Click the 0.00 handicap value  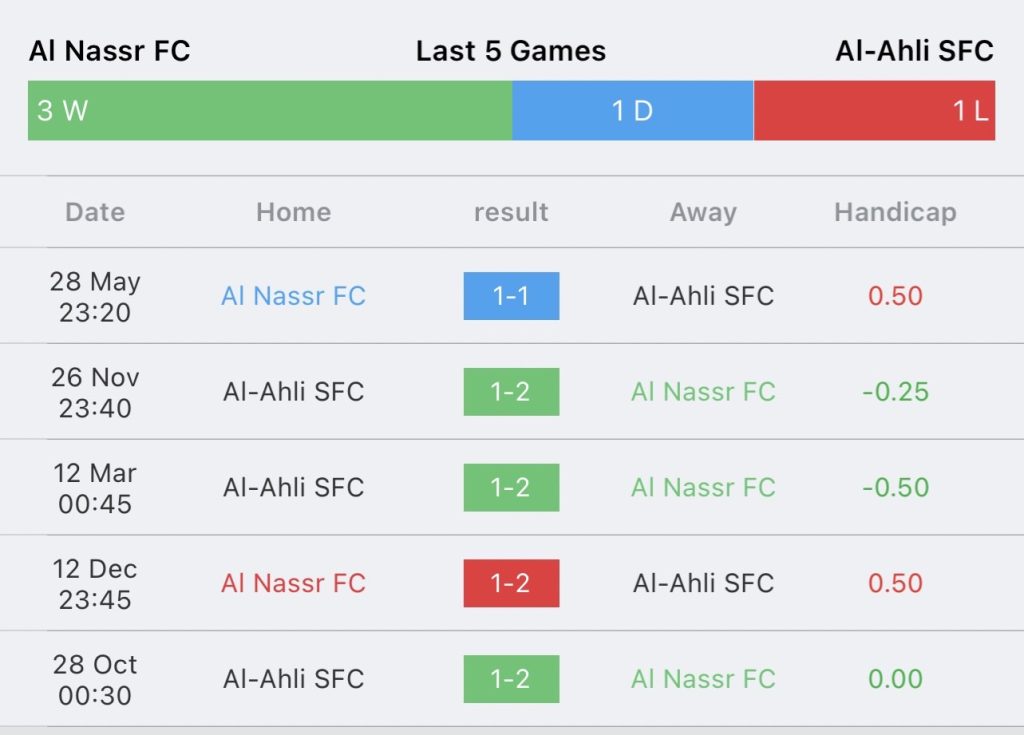[x=895, y=679]
